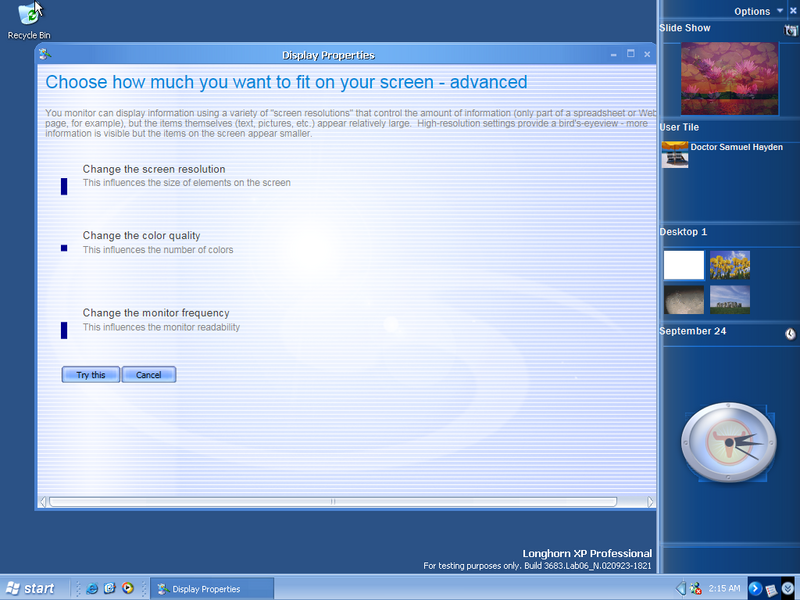Click the notepad icon in taskbar corner
Viewport: 800px width, 600px height.
[771, 589]
